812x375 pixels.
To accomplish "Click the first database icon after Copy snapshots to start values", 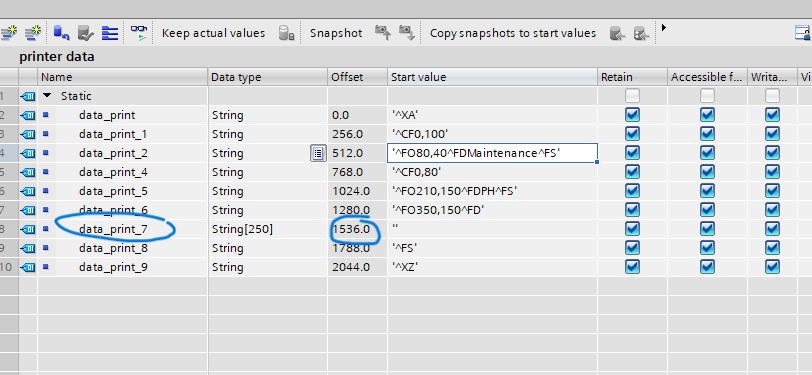I will (617, 34).
